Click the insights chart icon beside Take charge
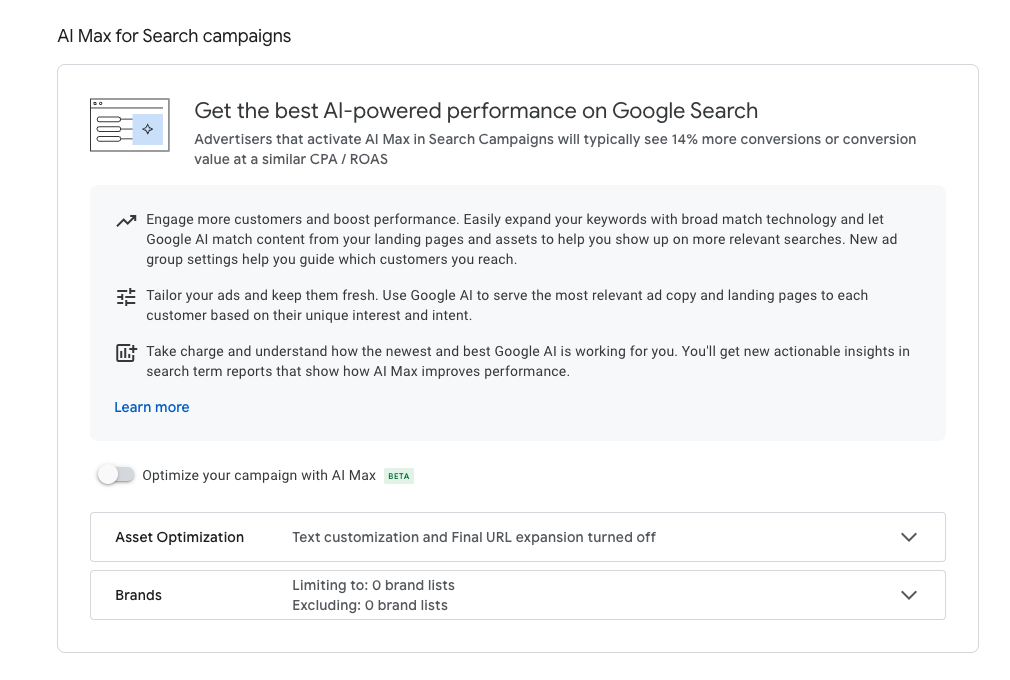This screenshot has height=680, width=1010. [126, 352]
